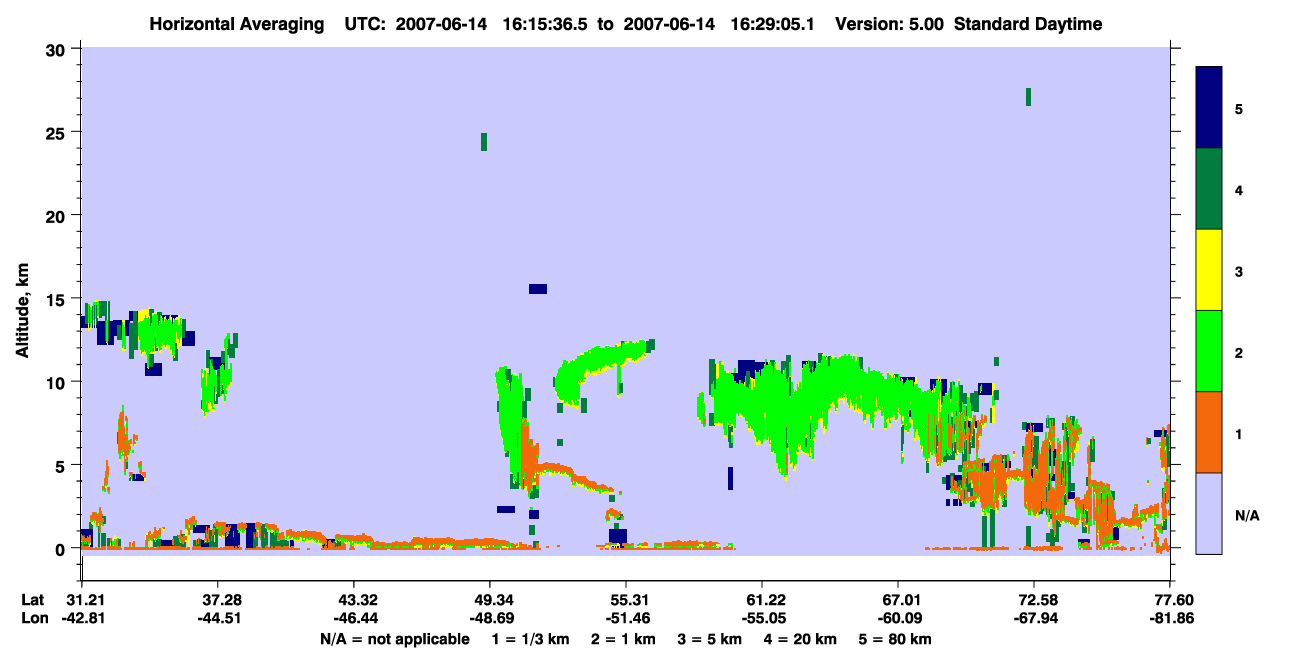This screenshot has height=667, width=1300.
Task: Click the legend text 'N/A = not applicable'
Action: [395, 639]
